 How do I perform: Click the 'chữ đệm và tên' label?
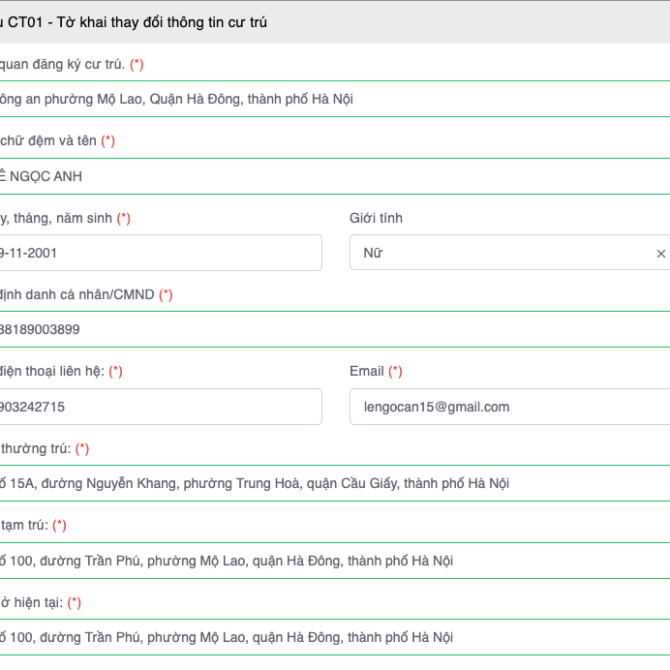tap(48, 141)
